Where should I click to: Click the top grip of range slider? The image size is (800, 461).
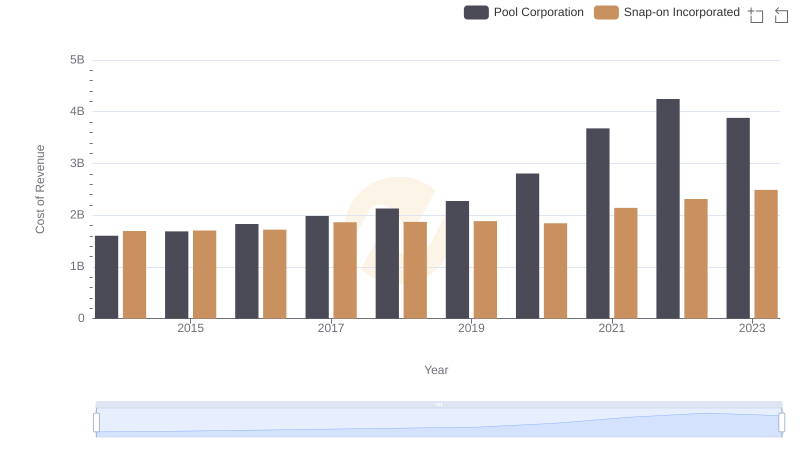point(439,404)
